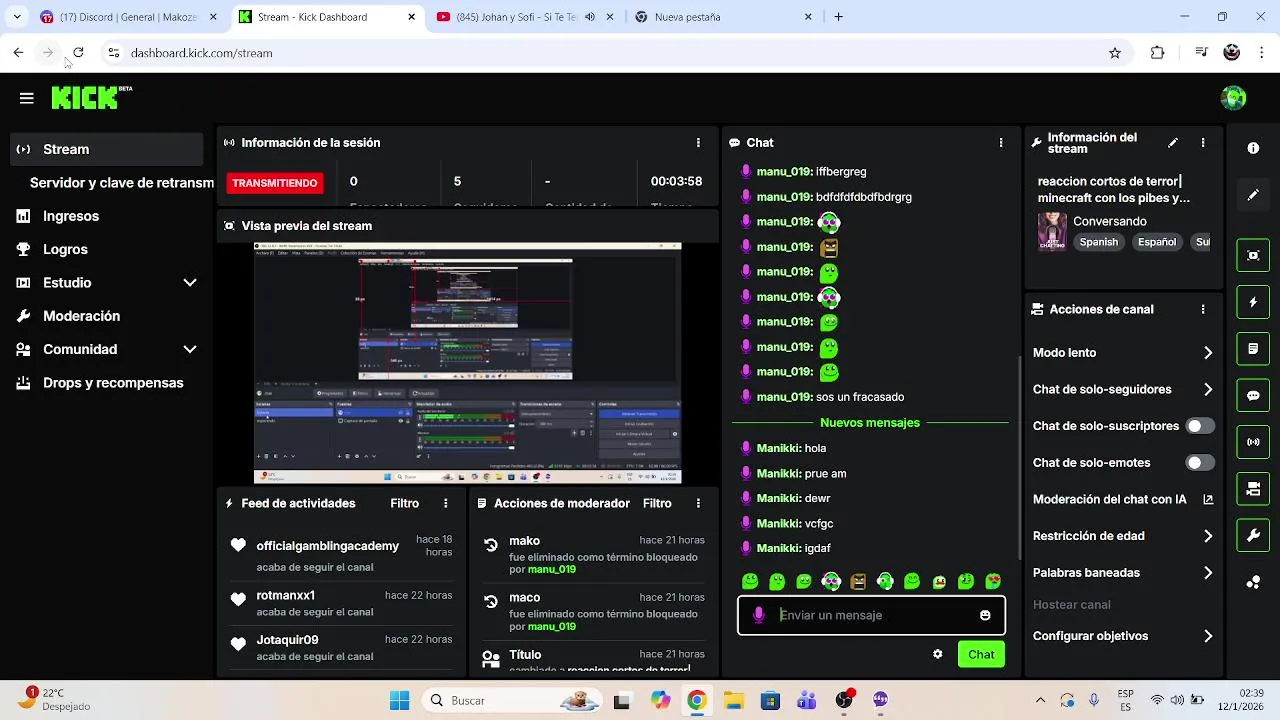Click Filtro in Acciones de moderador

(x=657, y=503)
